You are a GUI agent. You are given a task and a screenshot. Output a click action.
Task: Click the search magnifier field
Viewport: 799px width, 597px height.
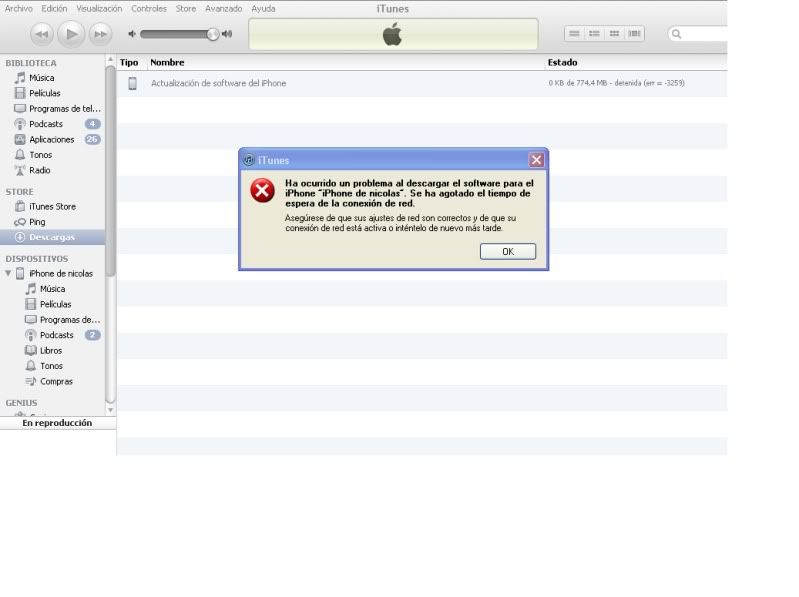click(698, 34)
